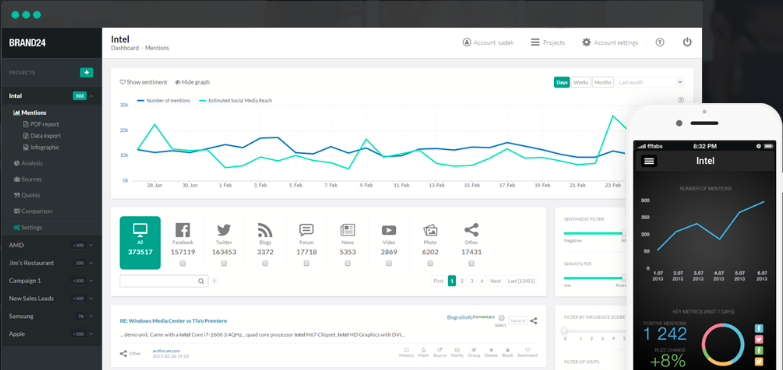Expand the AMD project chevron
783x370 pixels.
91,245
